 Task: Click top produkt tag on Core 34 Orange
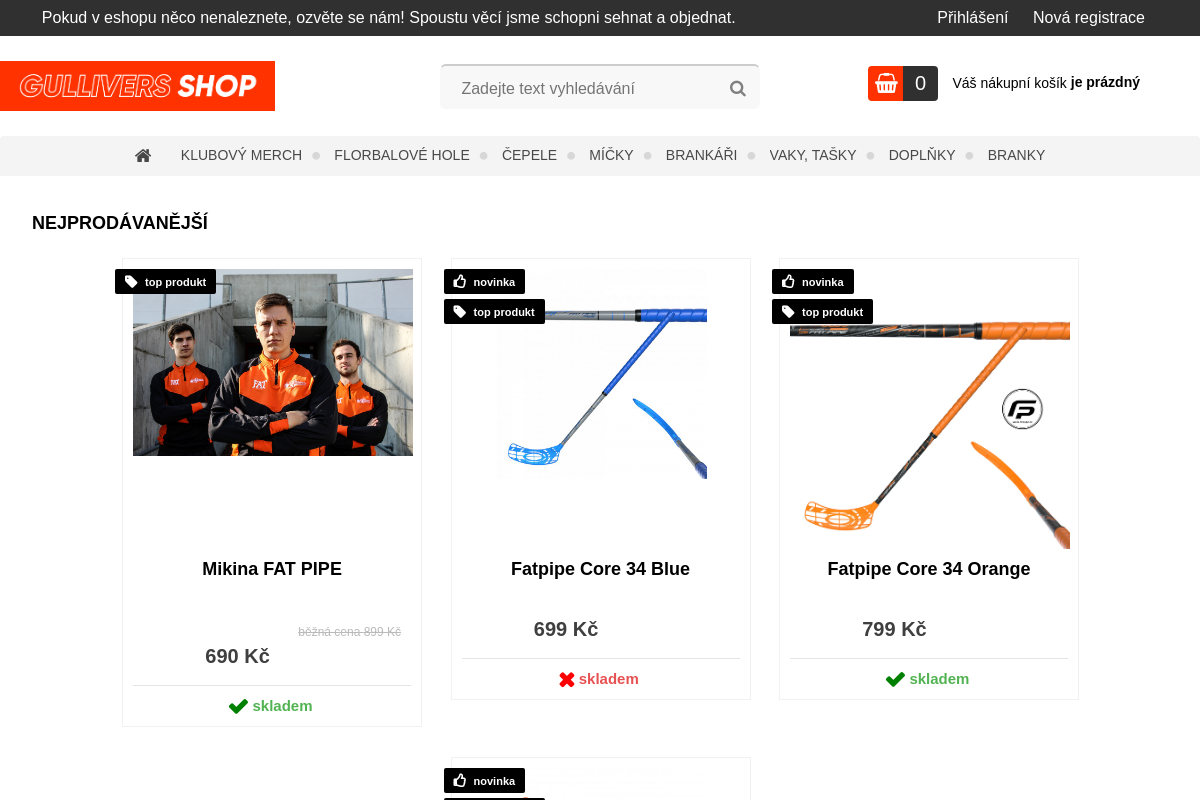click(x=822, y=312)
